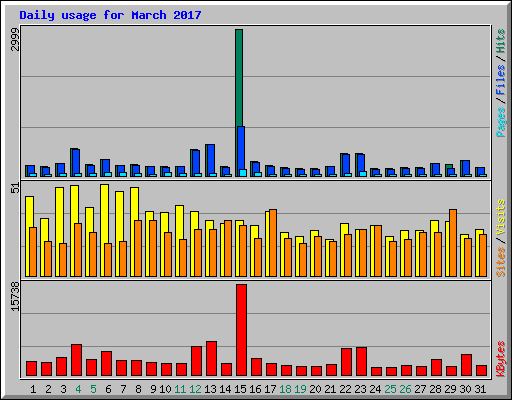512x400 pixels.
Task: Click day label 1 on the x-axis
Action: pos(33,389)
